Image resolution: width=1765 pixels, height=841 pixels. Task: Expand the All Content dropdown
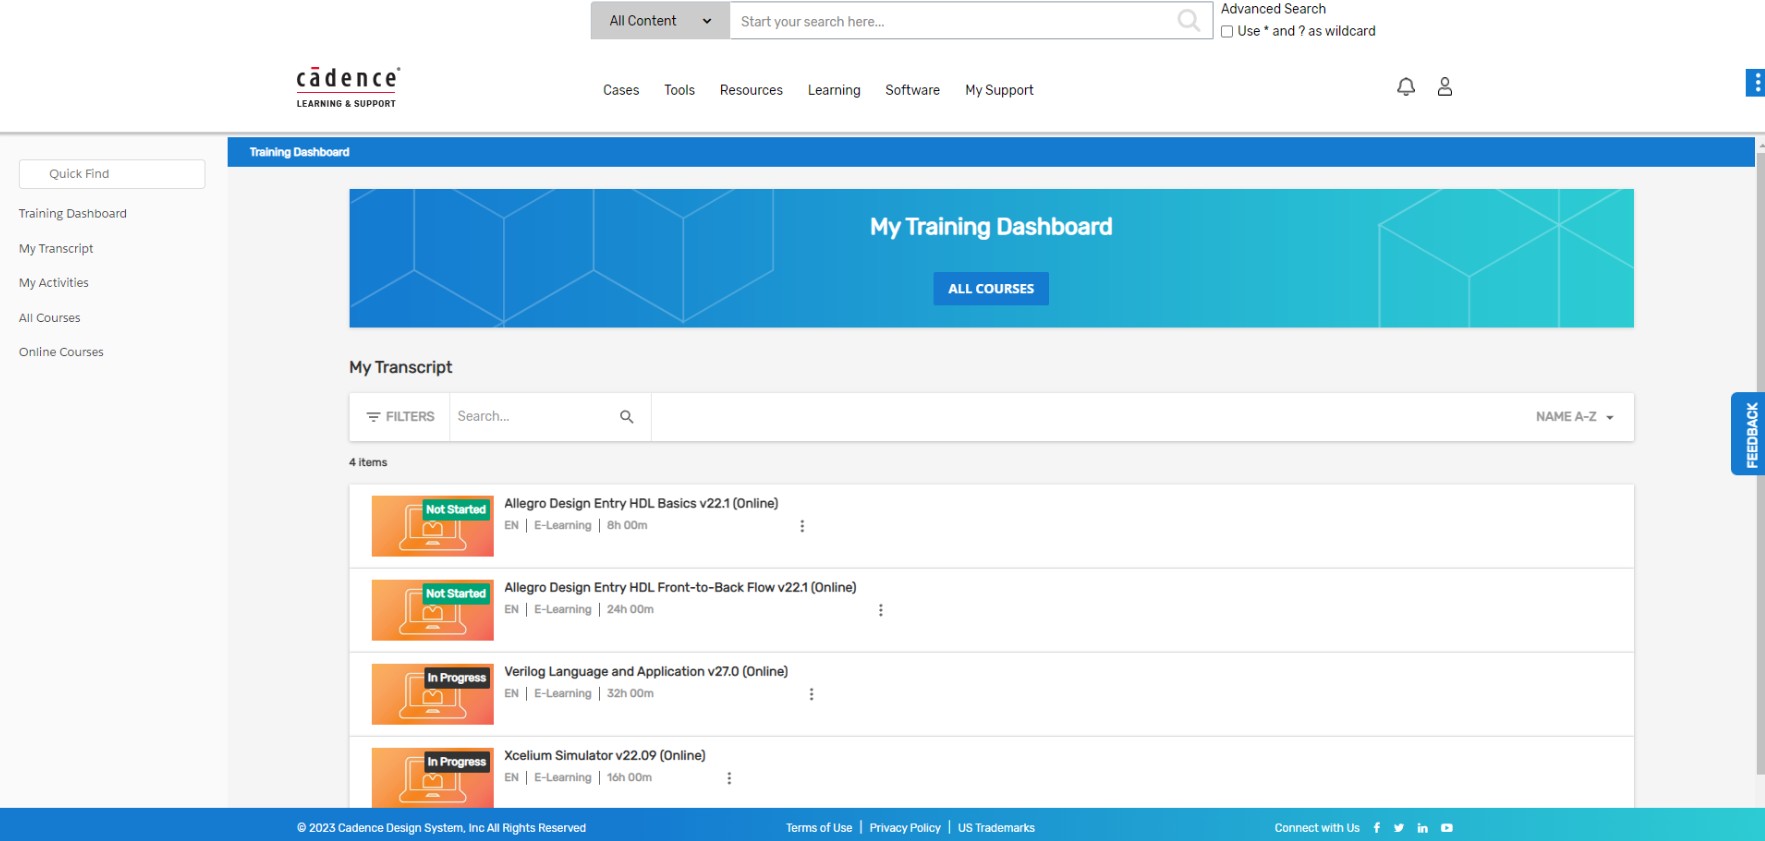(660, 21)
